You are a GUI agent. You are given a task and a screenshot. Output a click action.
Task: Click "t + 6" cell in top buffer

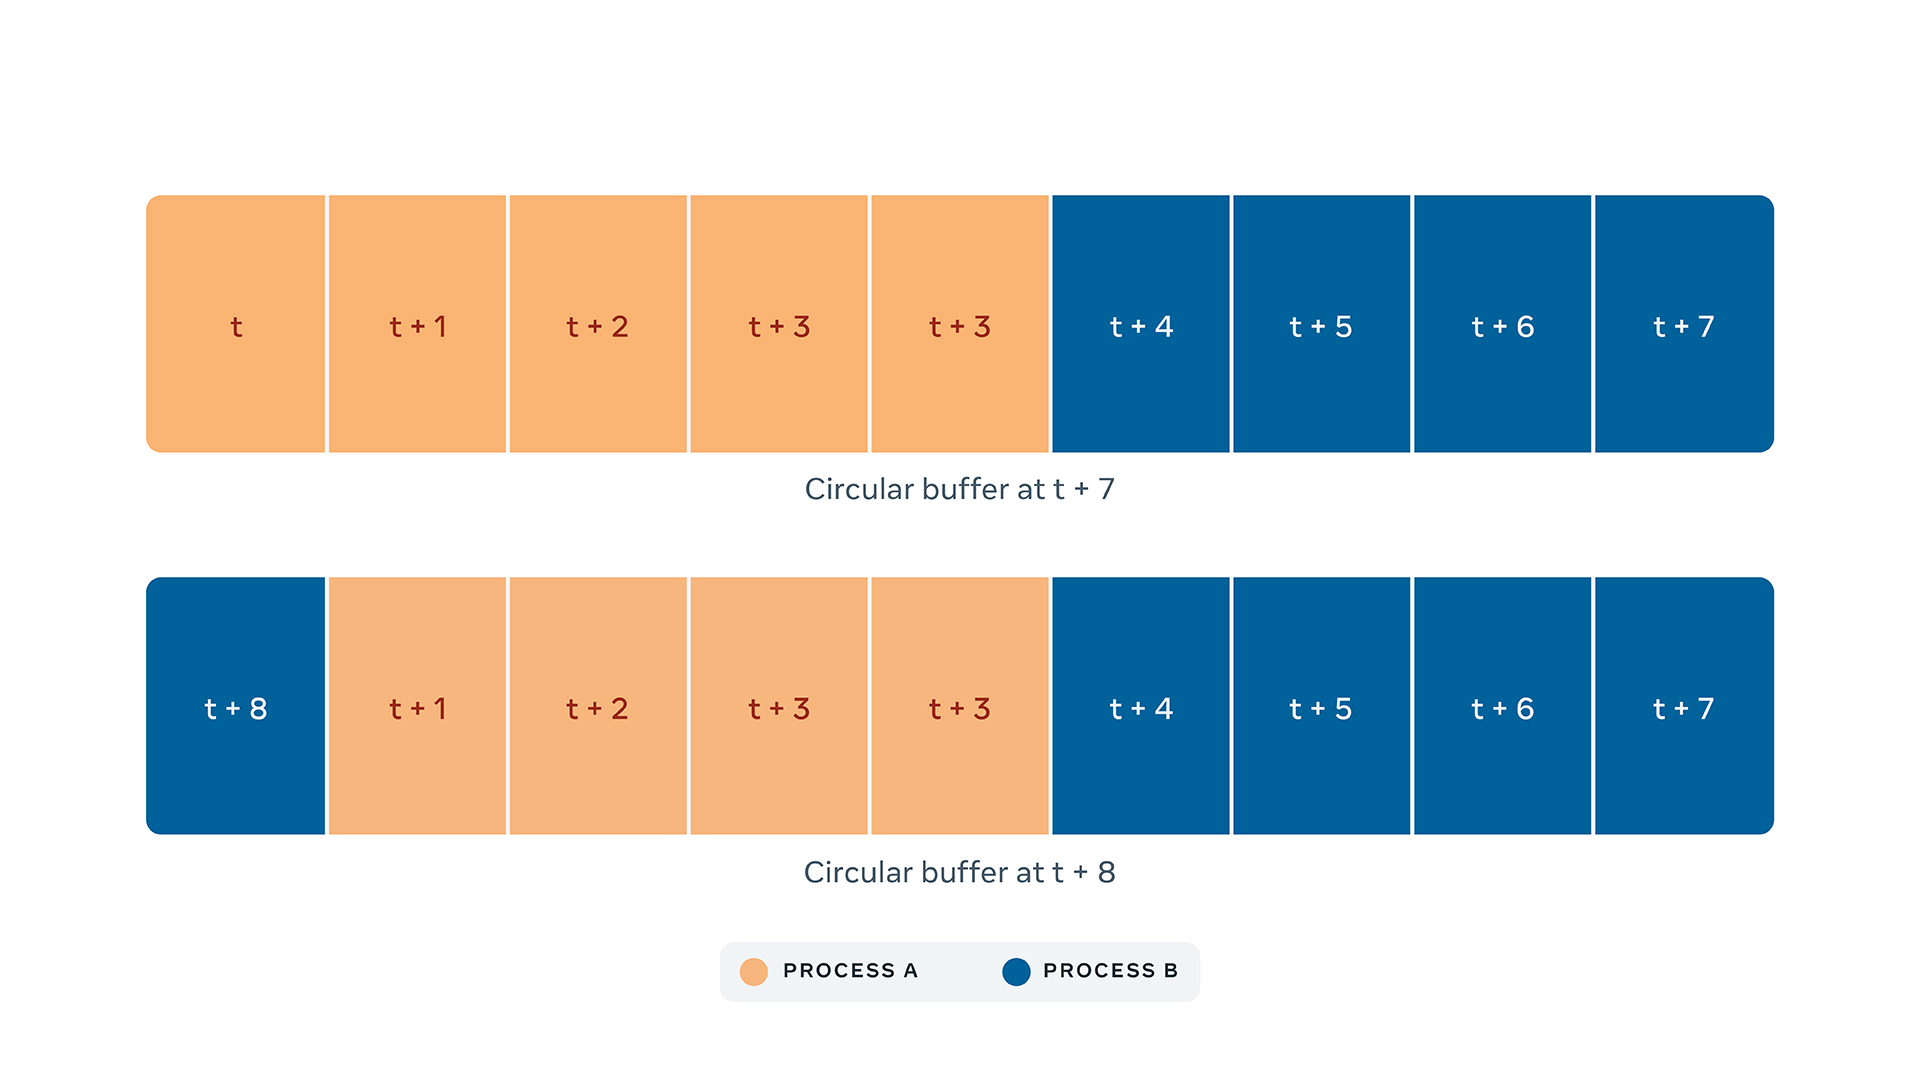[x=1502, y=324]
